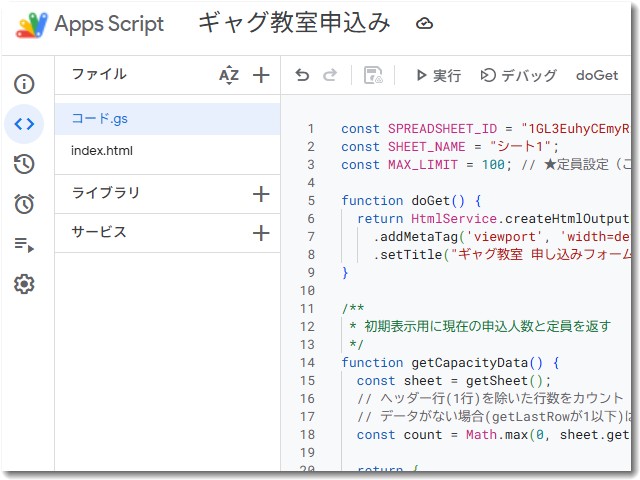Open the Project History icon in sidebar
640x480 pixels.
(24, 164)
